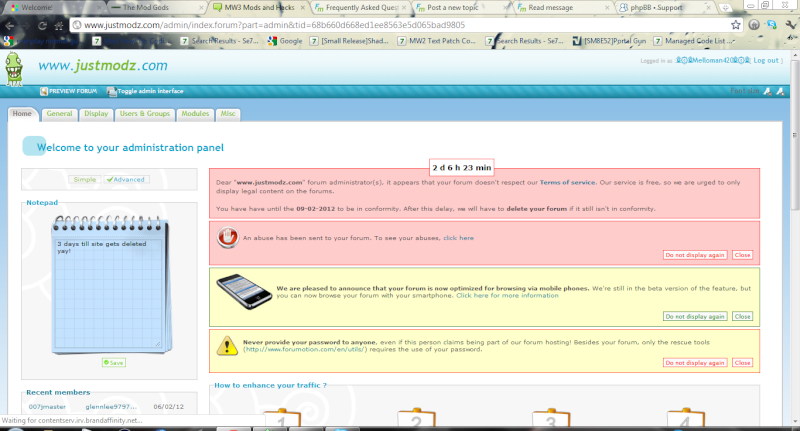Image resolution: width=800 pixels, height=431 pixels.
Task: Open the General admin tab
Action: tap(59, 114)
